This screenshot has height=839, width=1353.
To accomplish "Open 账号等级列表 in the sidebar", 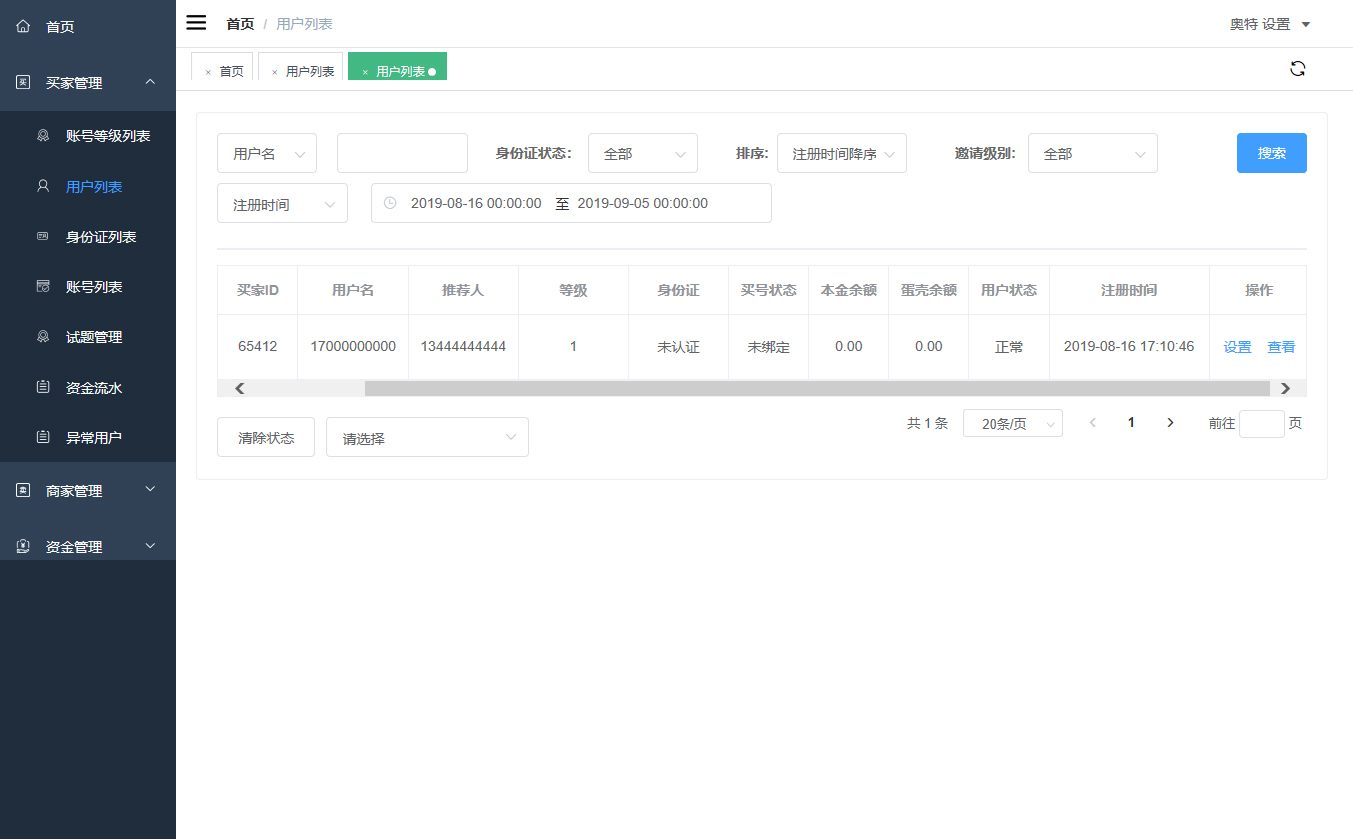I will tap(107, 136).
